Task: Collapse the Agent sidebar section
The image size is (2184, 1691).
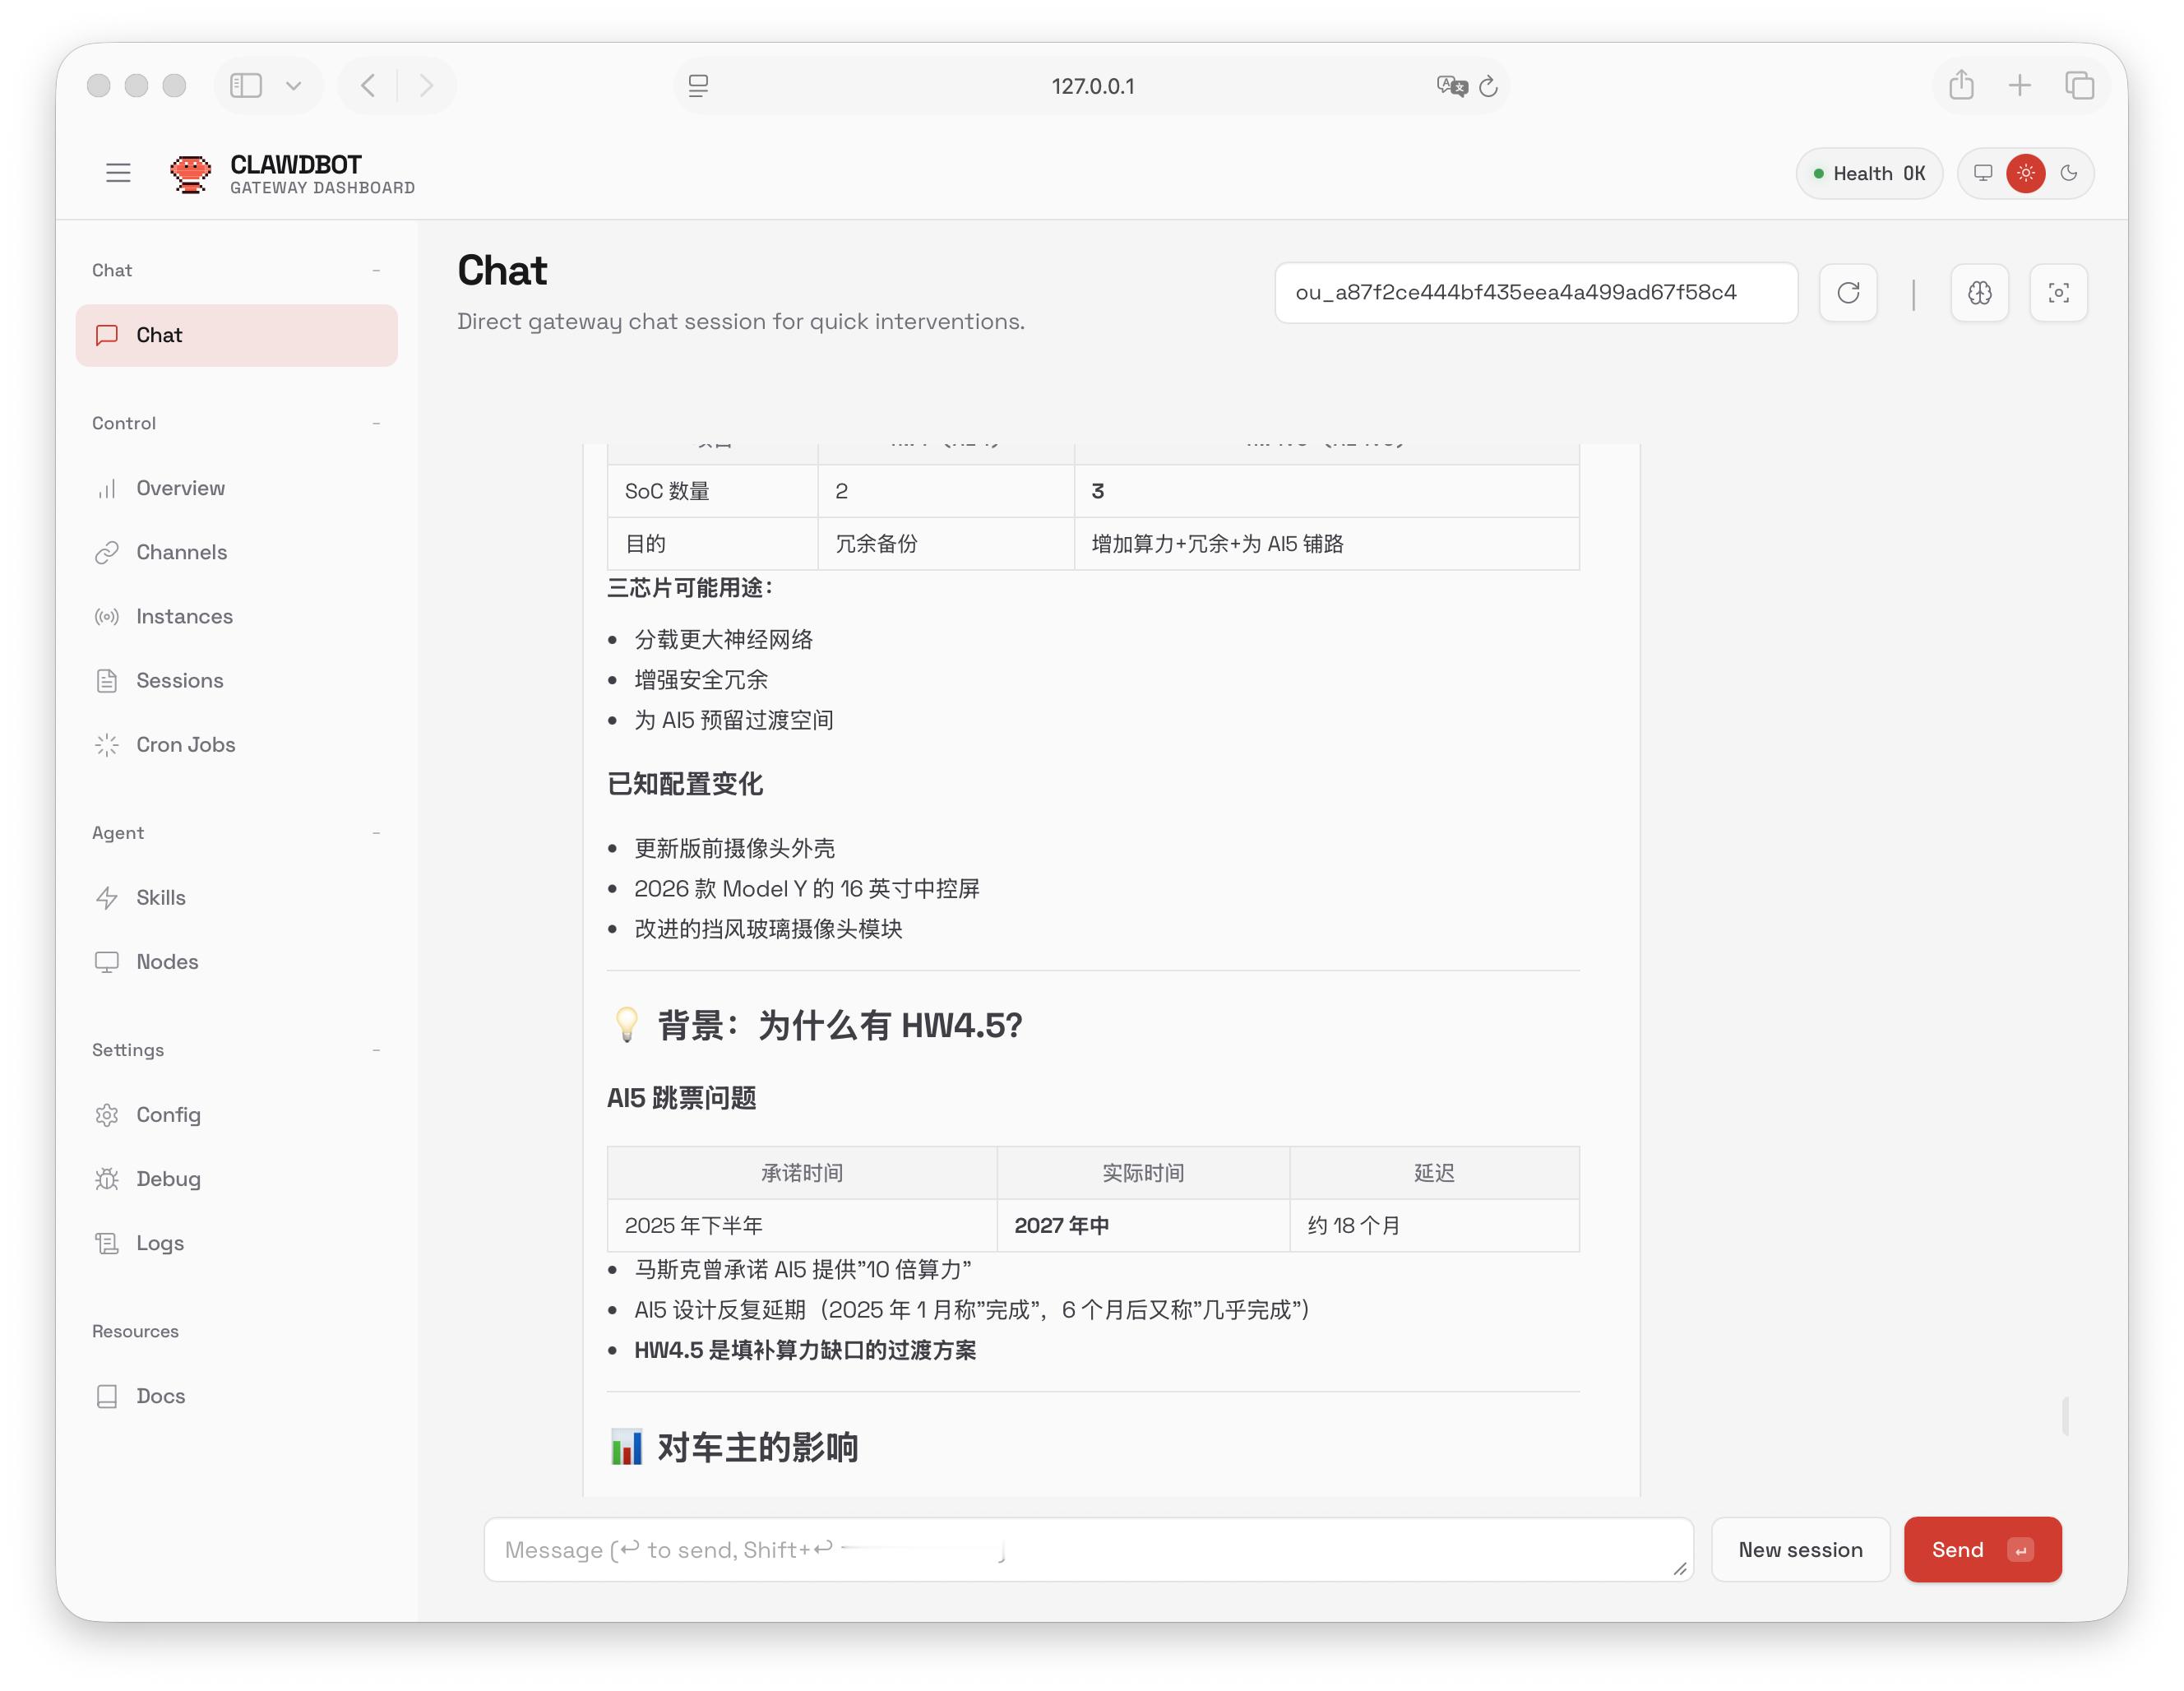Action: (376, 833)
